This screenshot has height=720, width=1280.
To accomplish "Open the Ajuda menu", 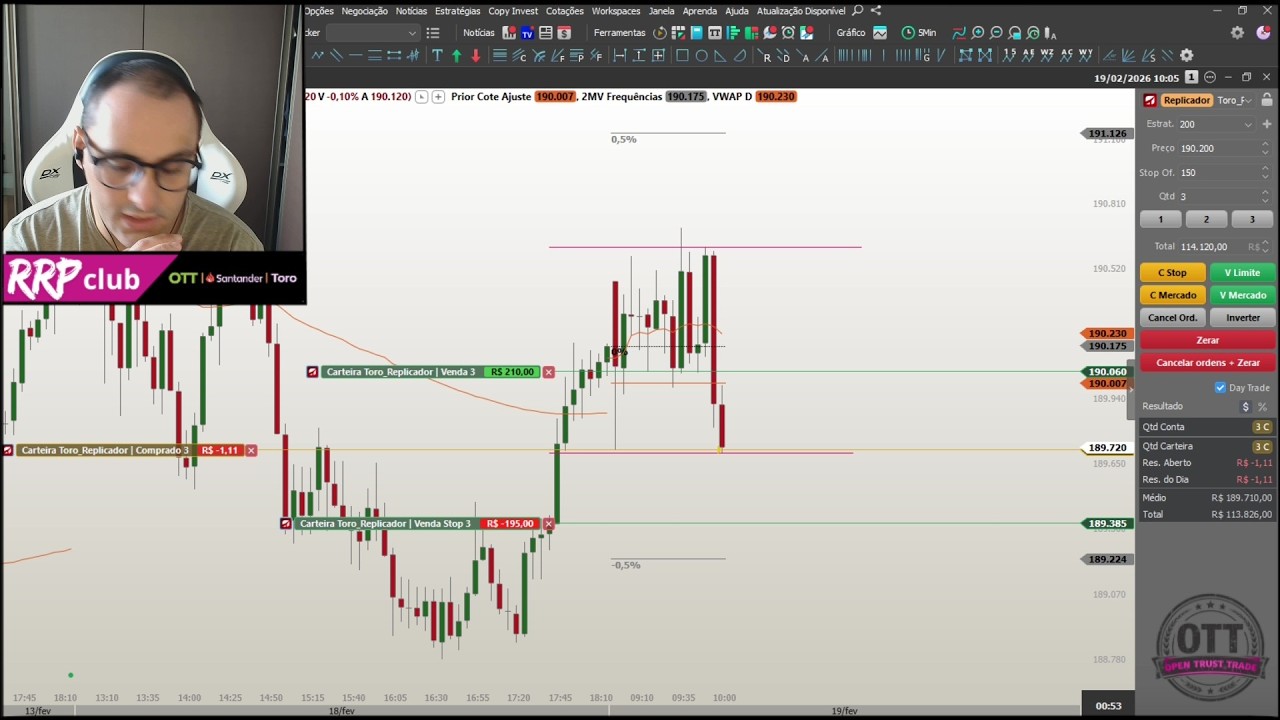I will coord(737,11).
